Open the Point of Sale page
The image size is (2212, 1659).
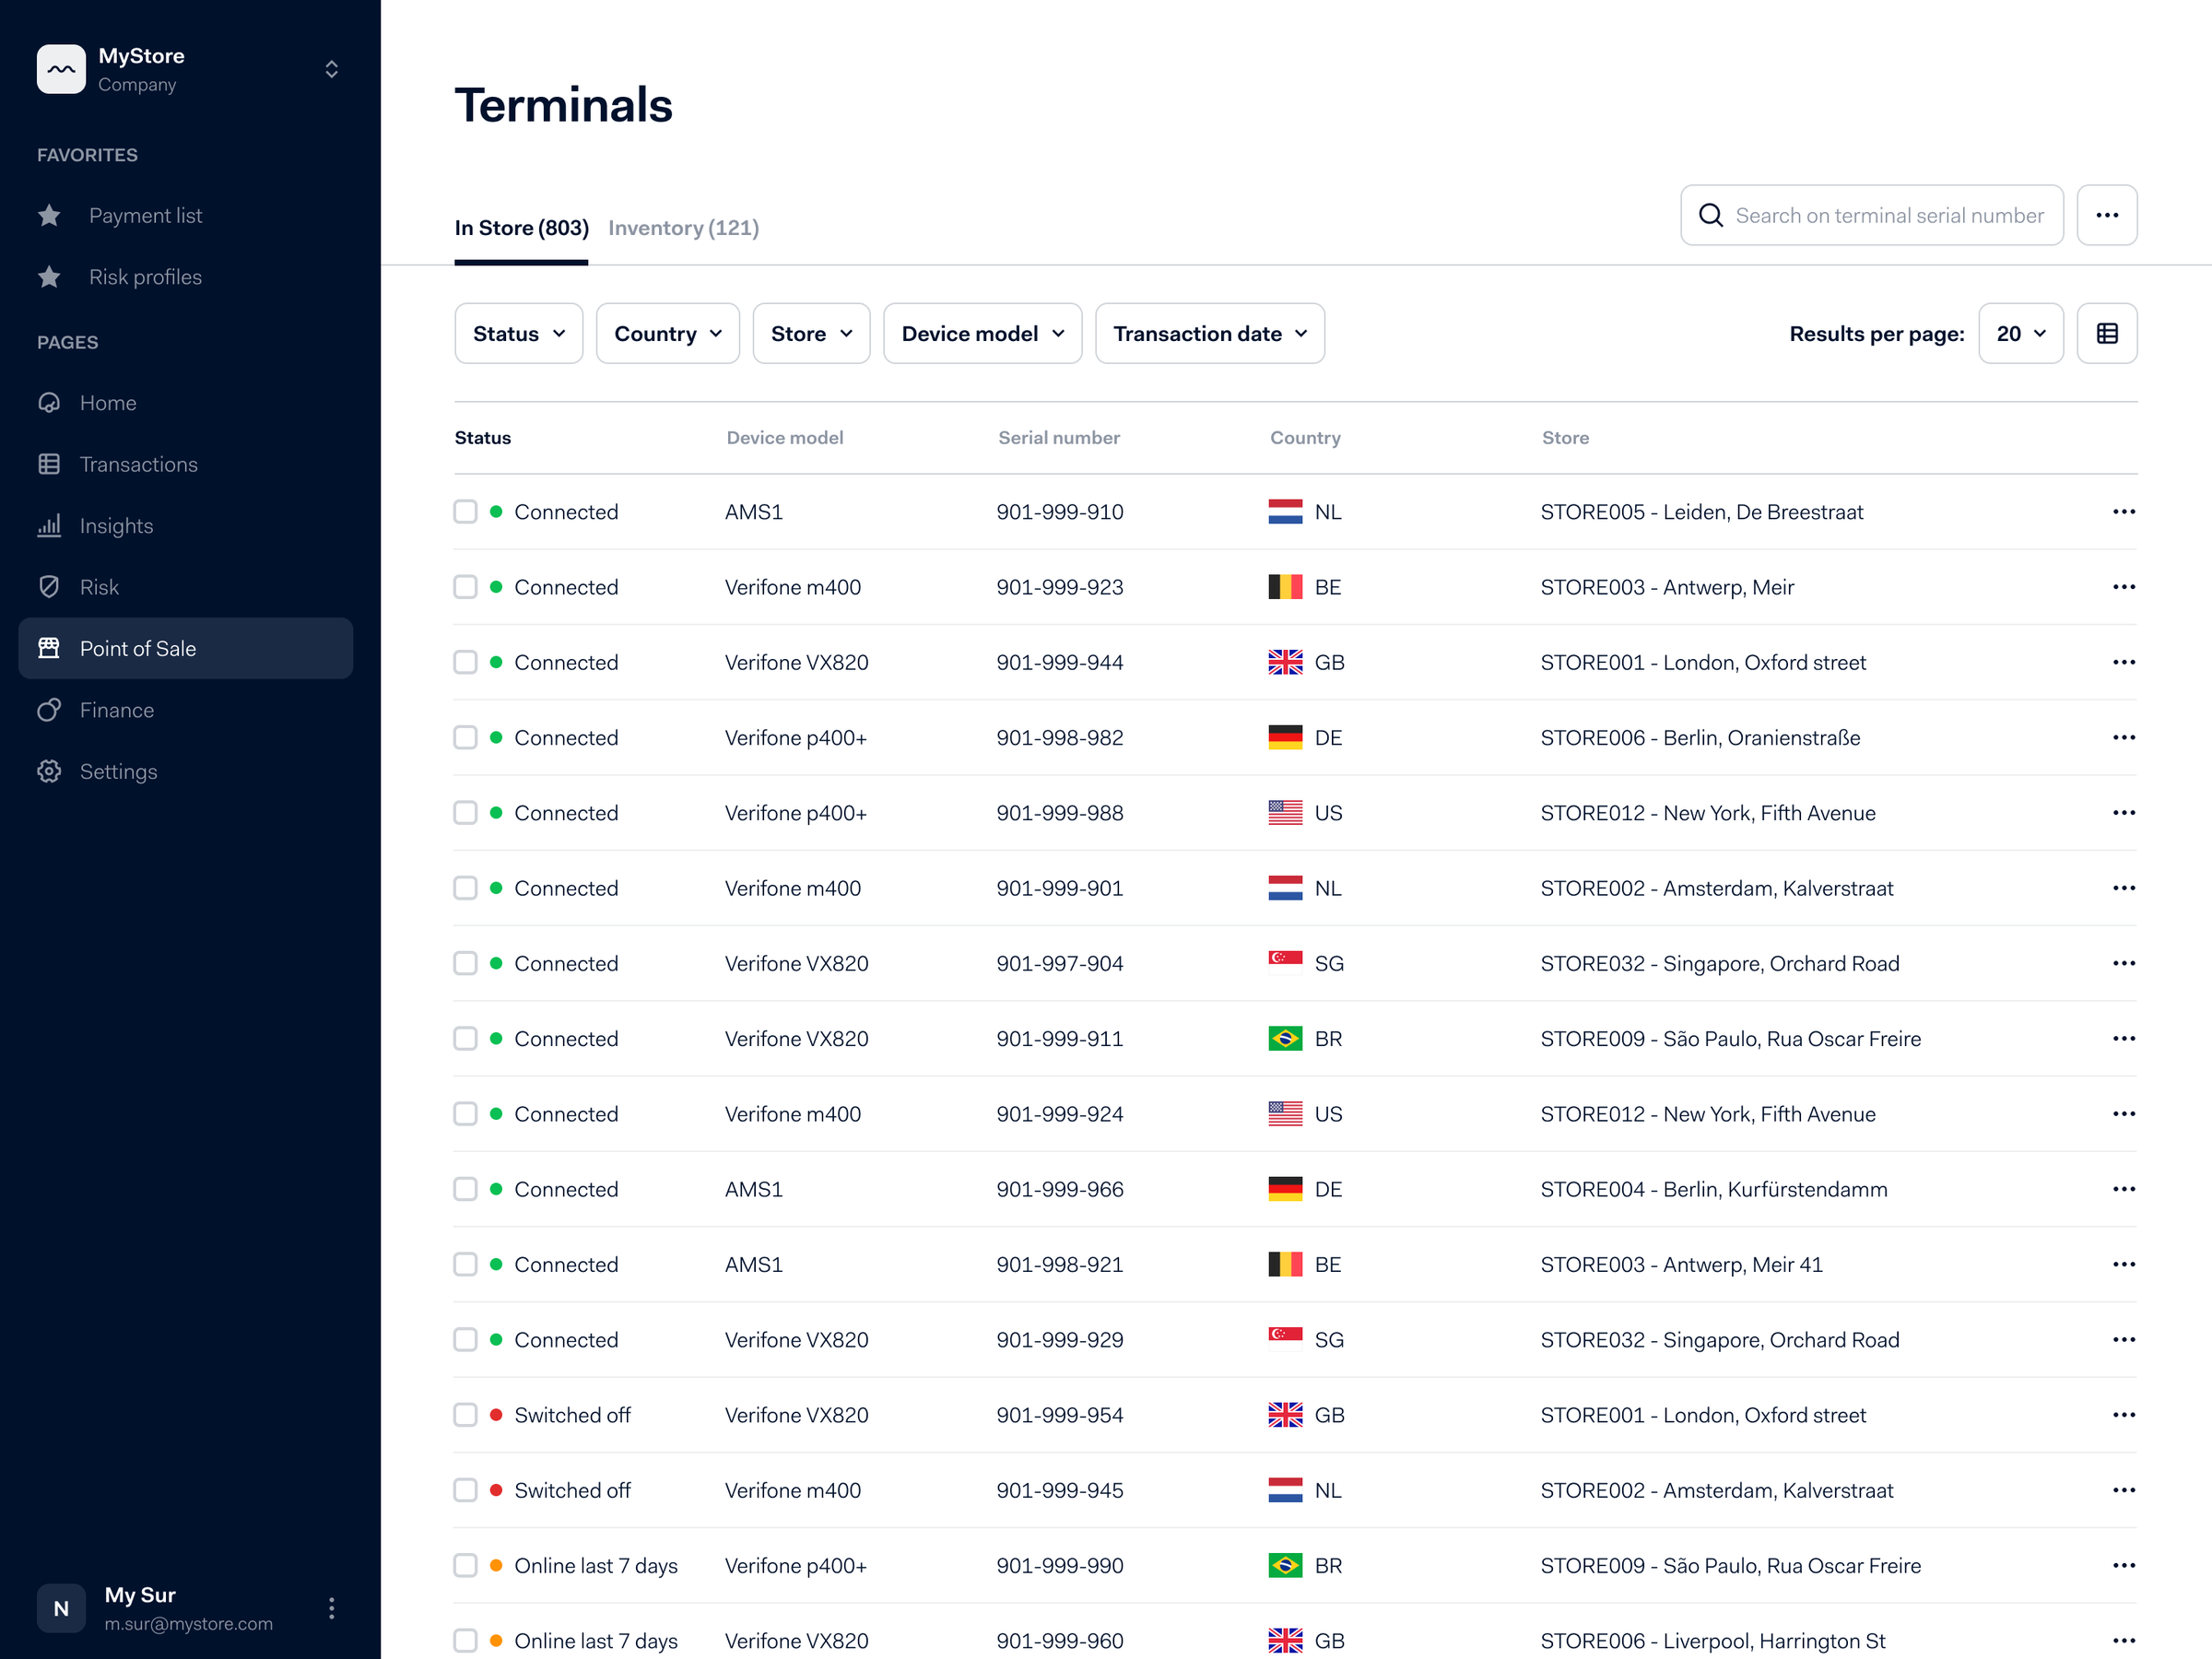coord(137,648)
